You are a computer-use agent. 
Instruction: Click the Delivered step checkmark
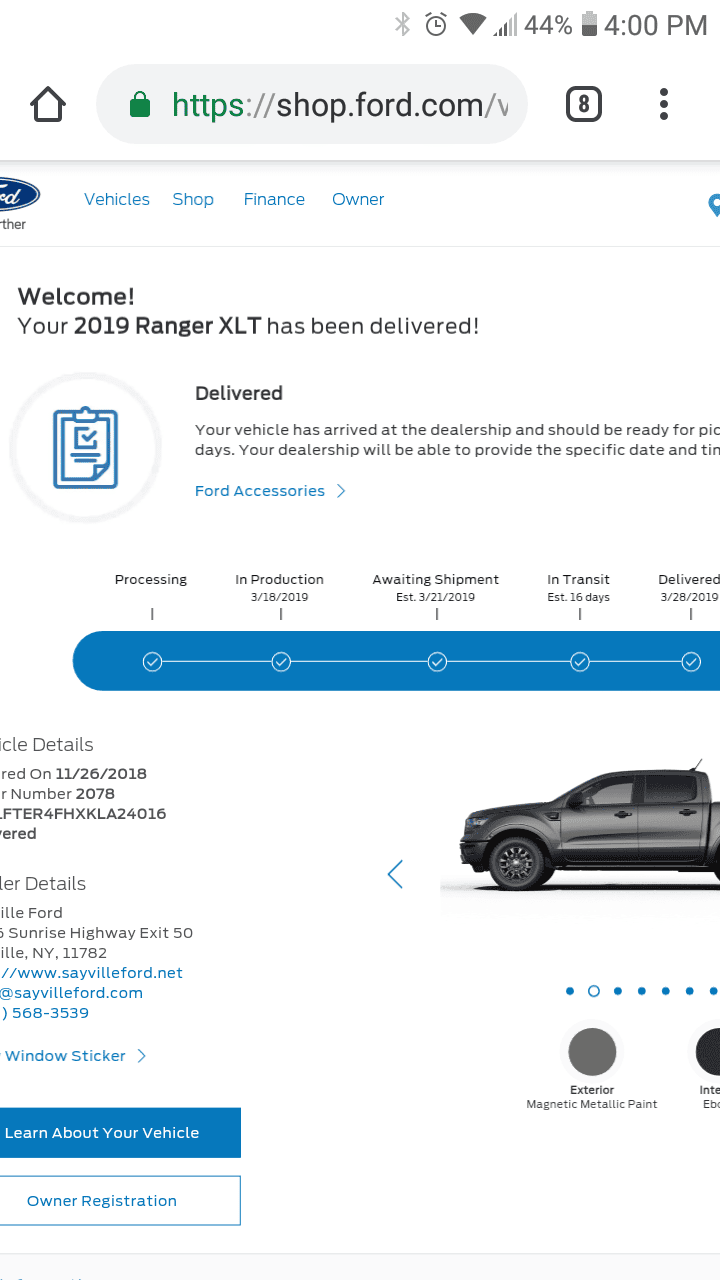691,661
